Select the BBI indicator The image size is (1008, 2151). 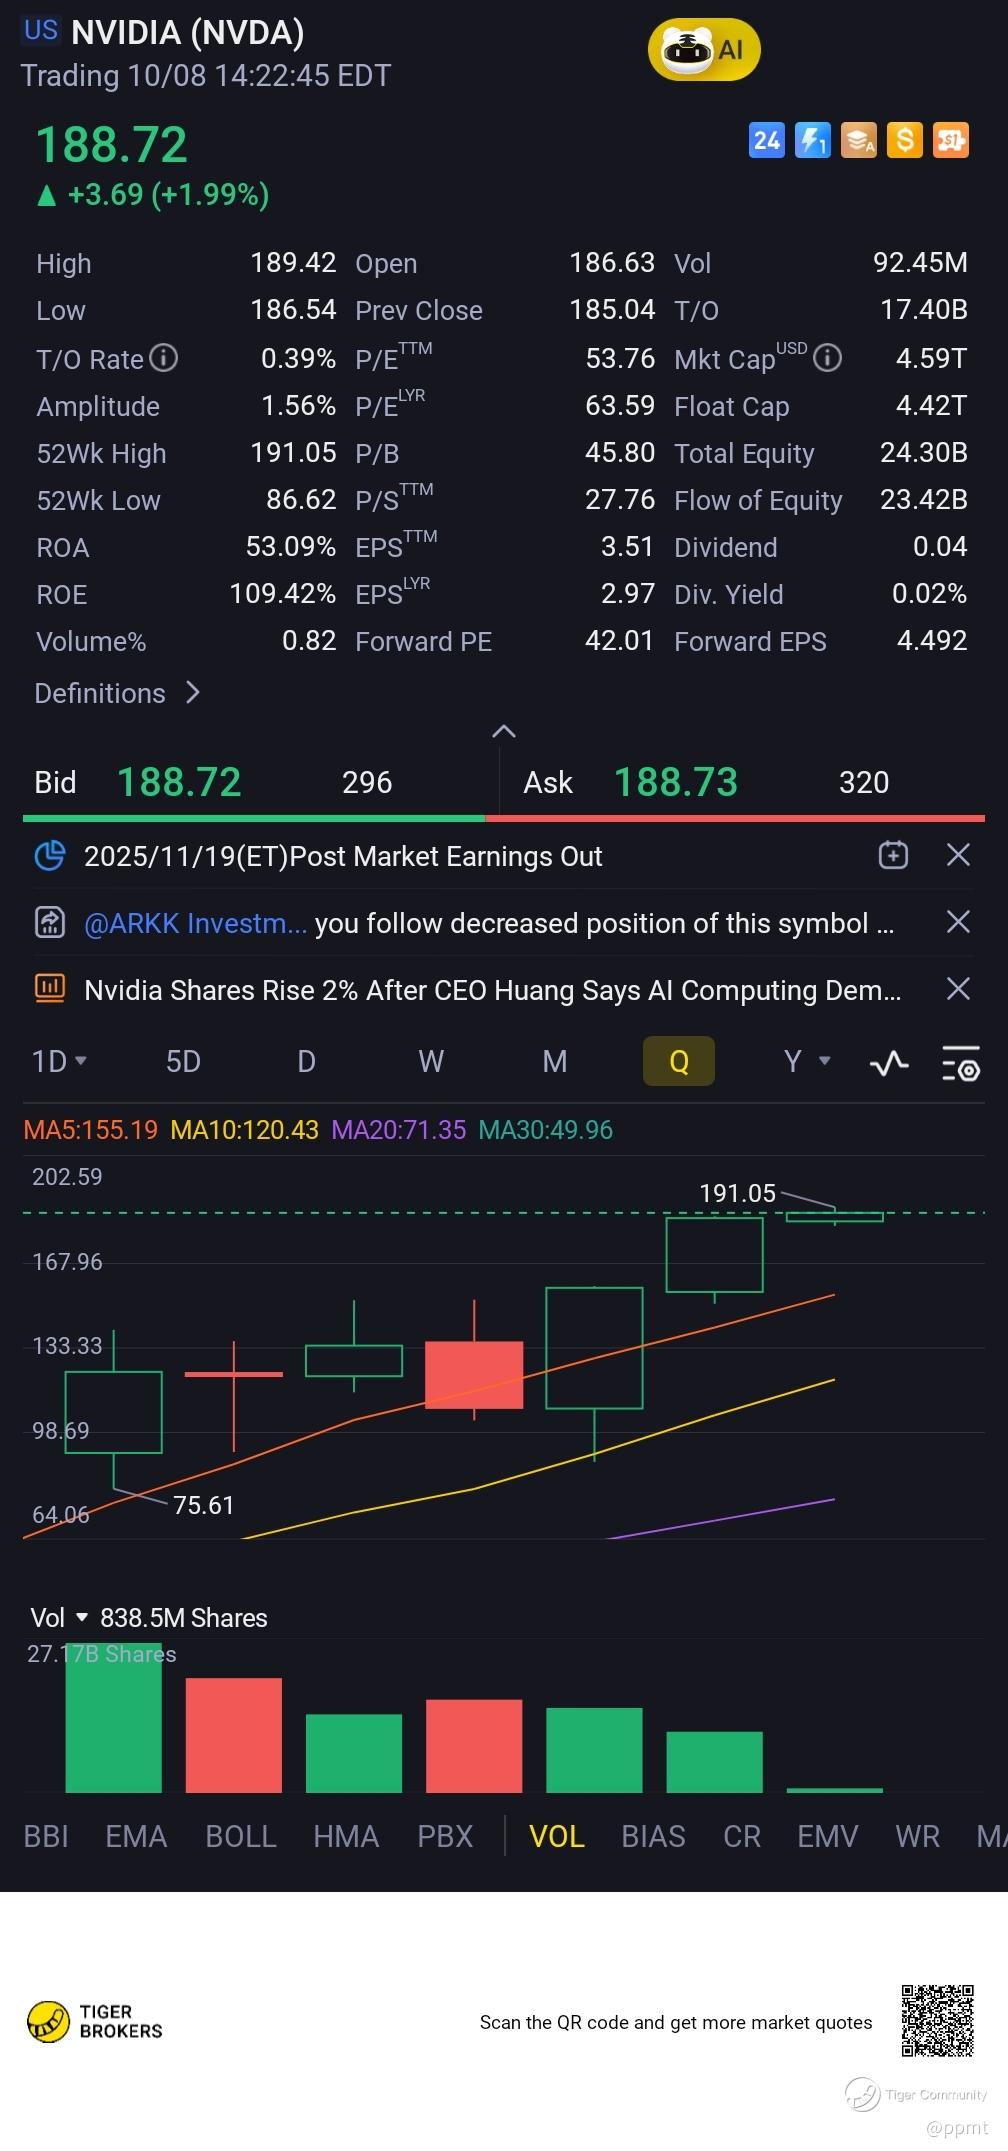46,1836
